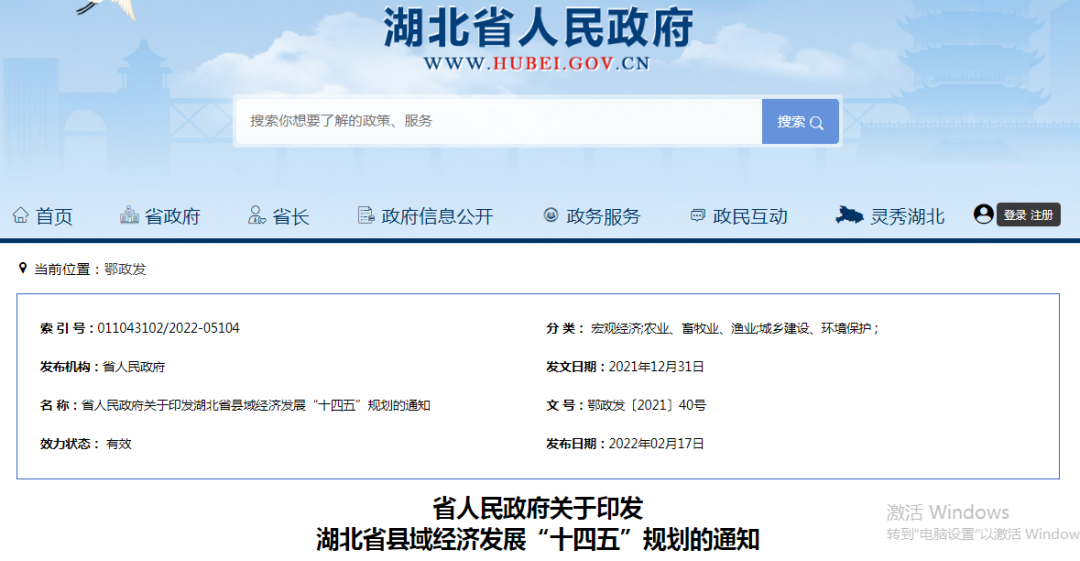Open the 省长 menu item

point(291,216)
